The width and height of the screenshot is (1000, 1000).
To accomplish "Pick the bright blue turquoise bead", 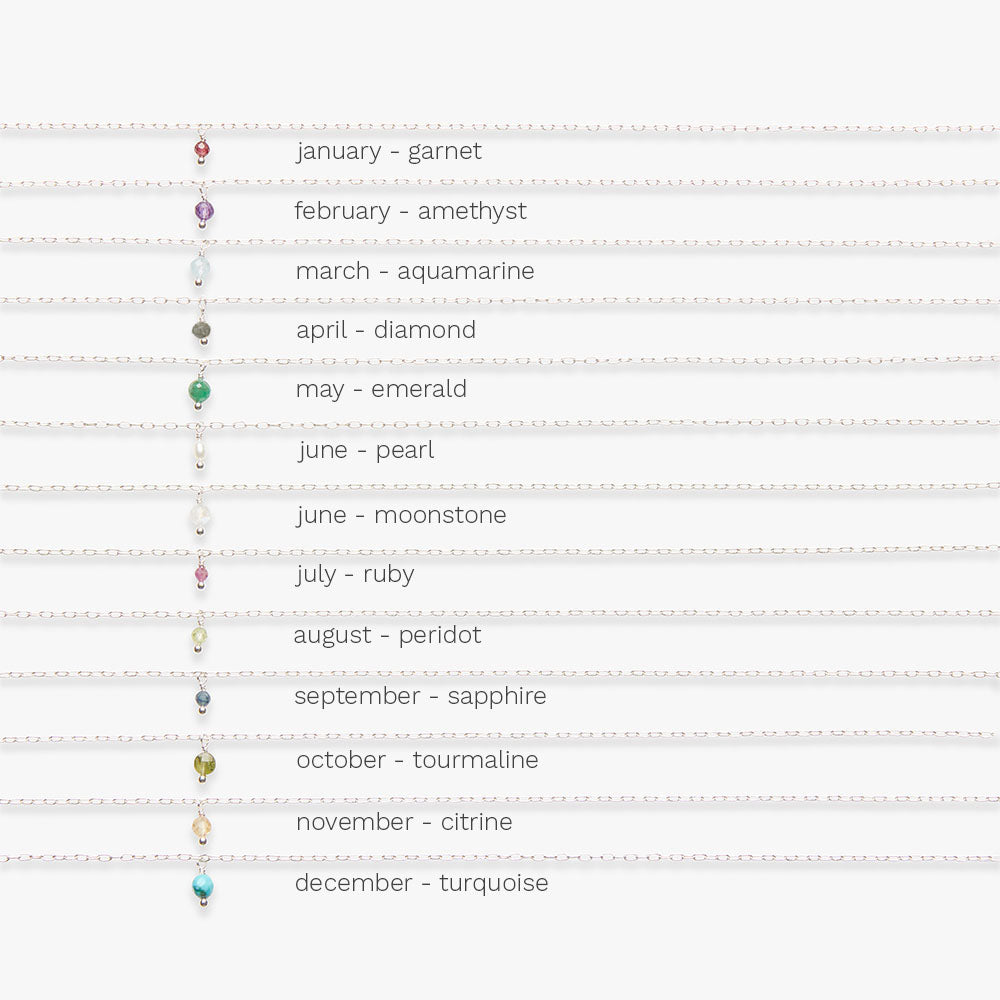I will tap(203, 884).
